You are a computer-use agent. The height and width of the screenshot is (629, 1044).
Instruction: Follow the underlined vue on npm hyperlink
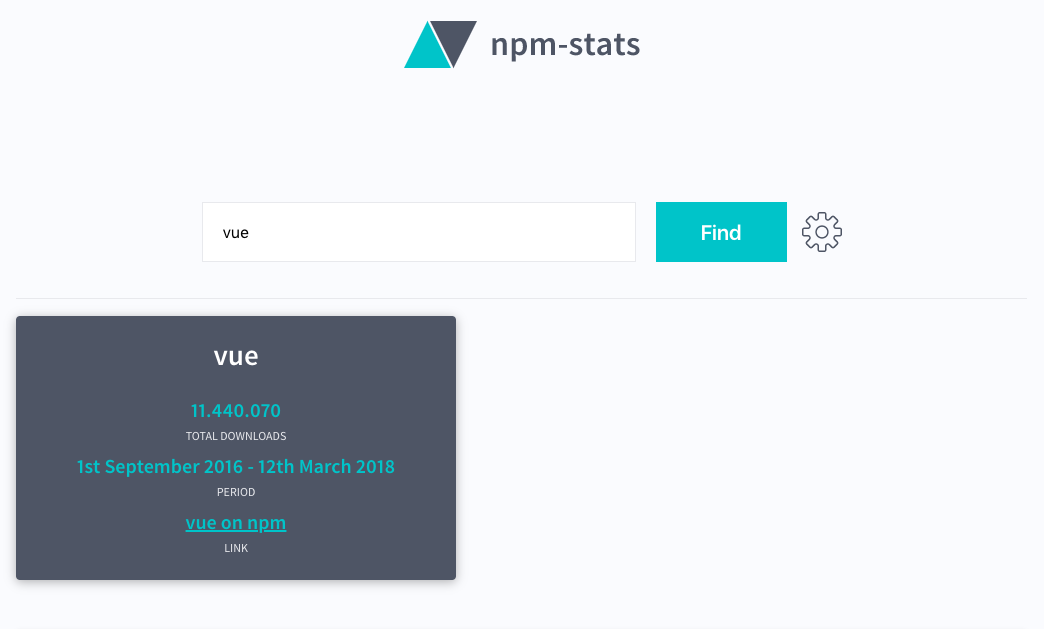[x=236, y=522]
